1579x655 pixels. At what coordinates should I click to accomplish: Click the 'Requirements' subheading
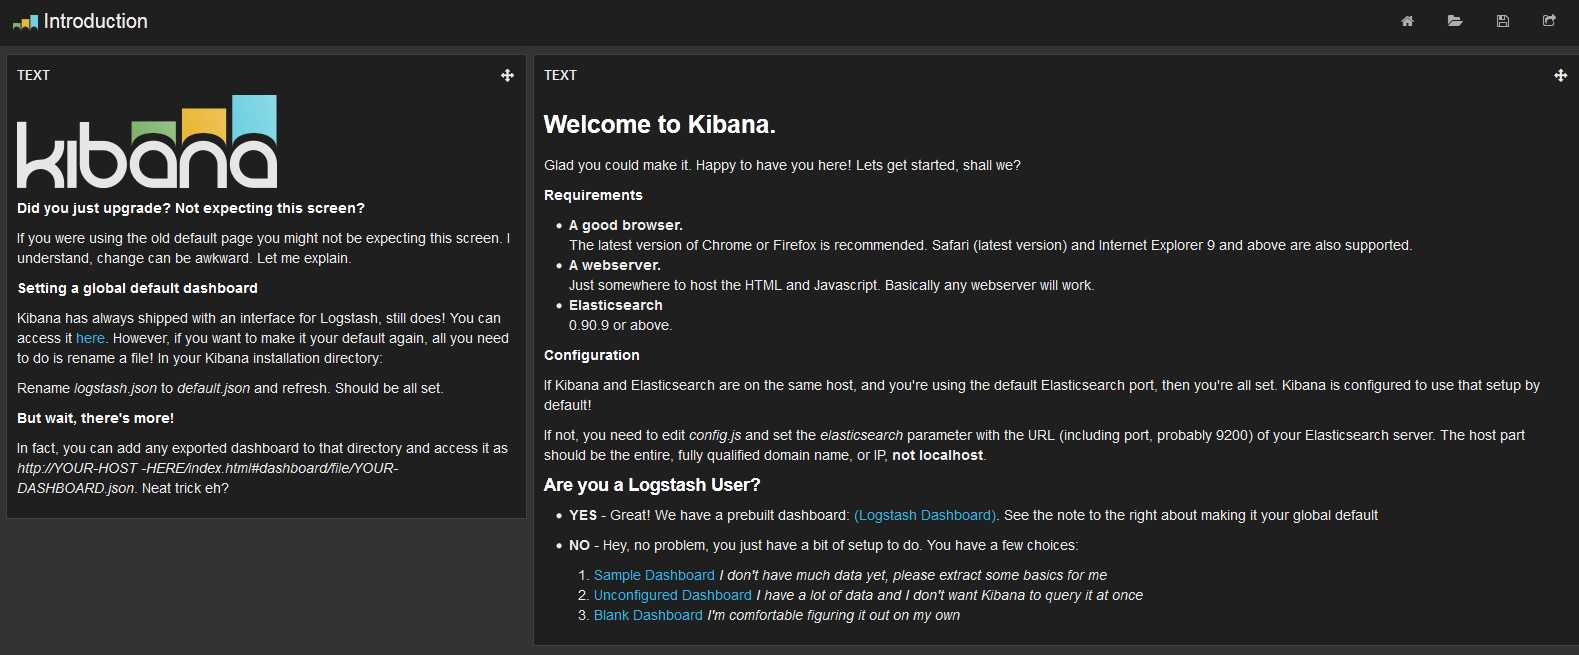tap(593, 195)
